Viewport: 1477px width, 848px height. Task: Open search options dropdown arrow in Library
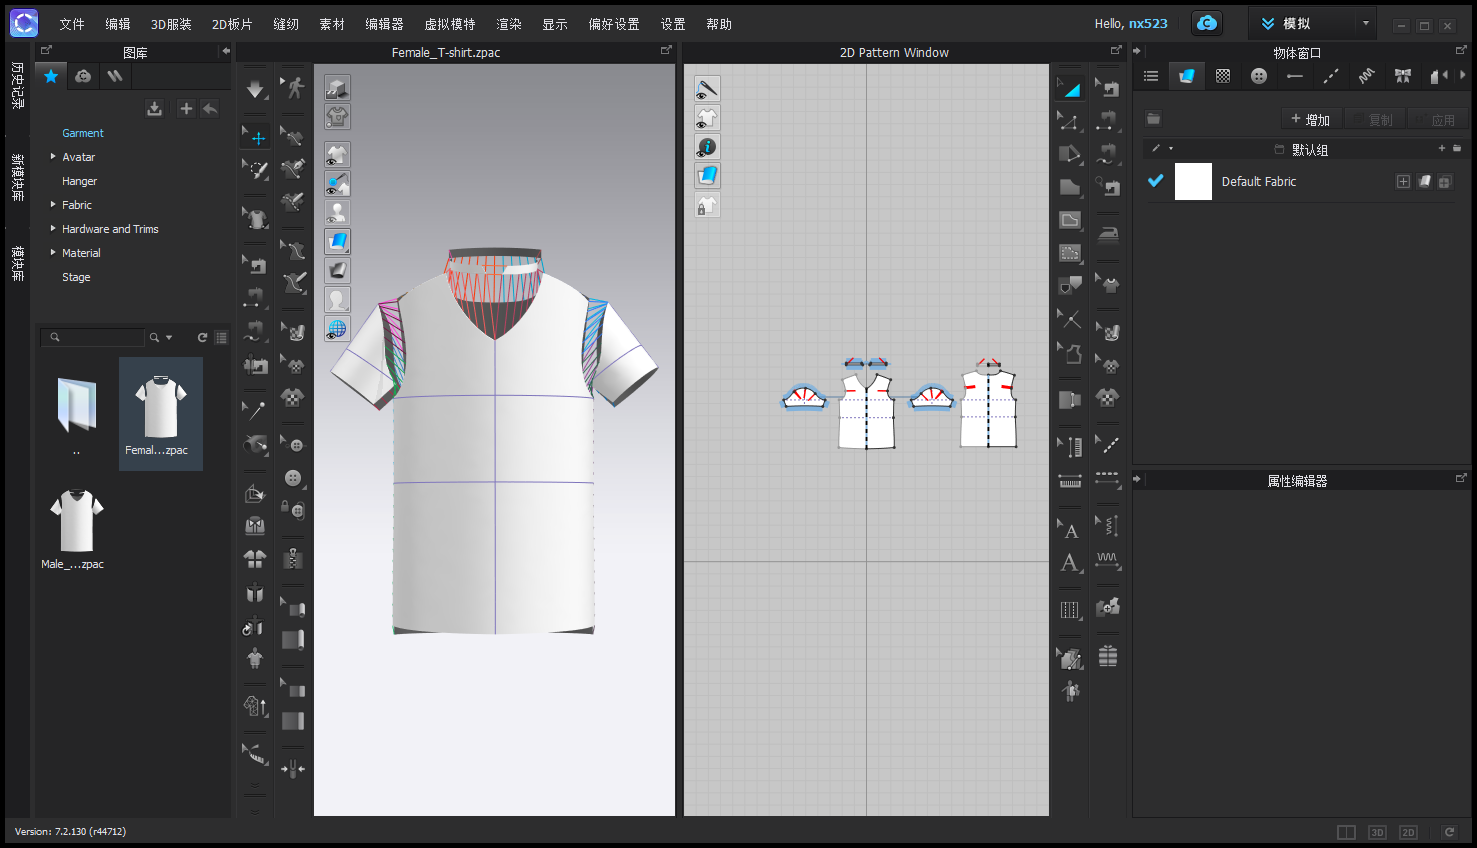(x=169, y=338)
